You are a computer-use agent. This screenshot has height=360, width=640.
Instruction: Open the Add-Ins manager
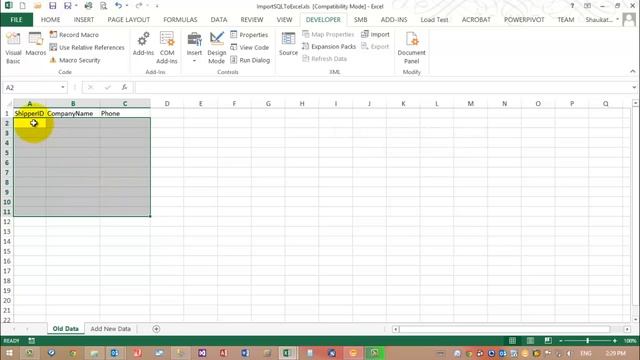click(143, 44)
